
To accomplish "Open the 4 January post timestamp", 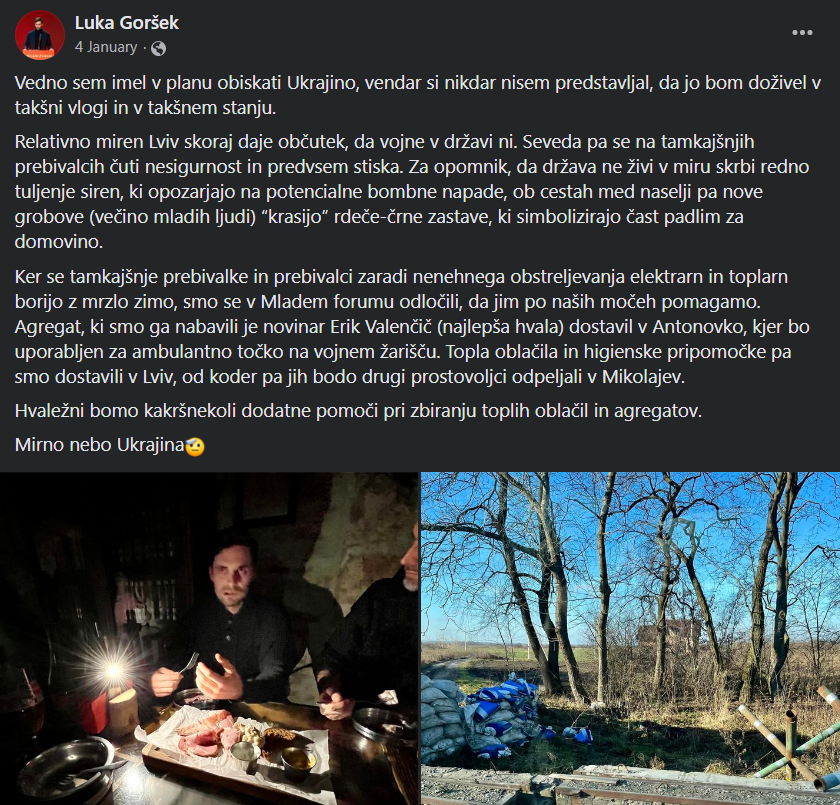I will point(106,47).
